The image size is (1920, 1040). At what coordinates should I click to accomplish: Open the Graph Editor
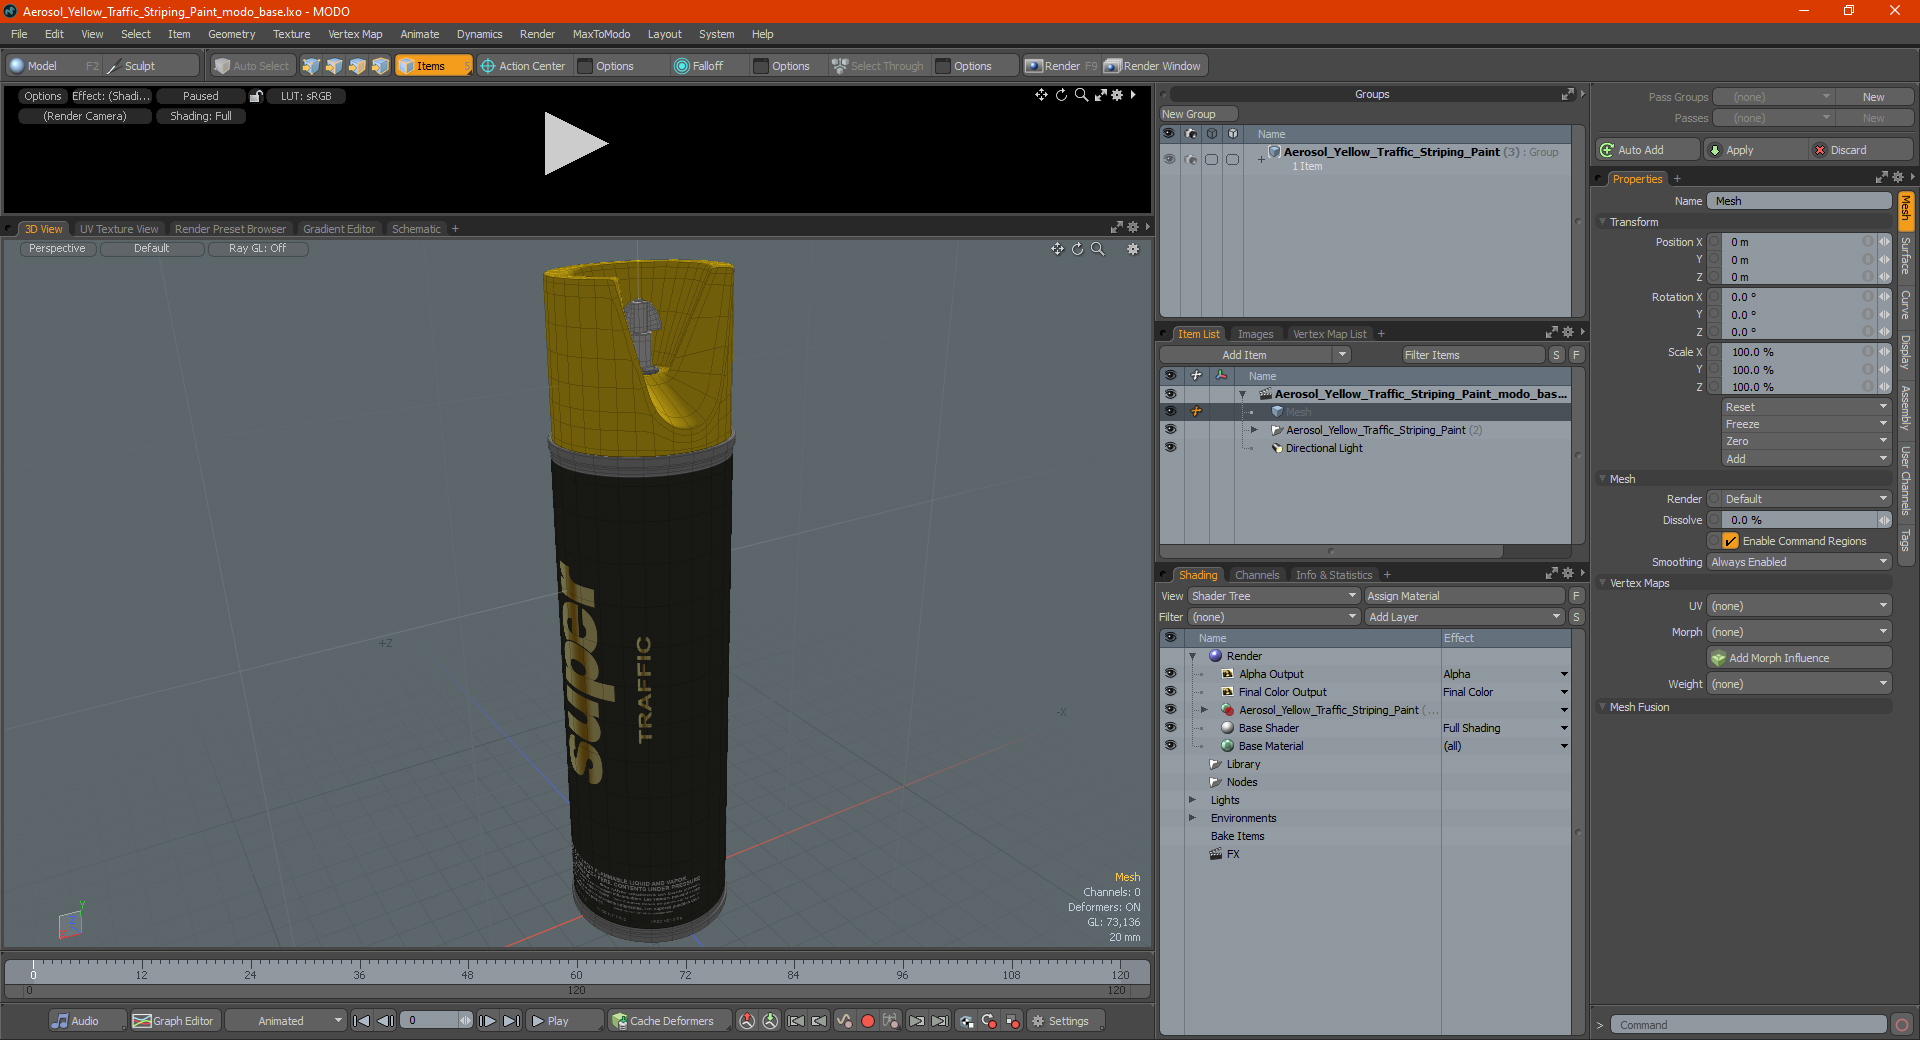[174, 1021]
